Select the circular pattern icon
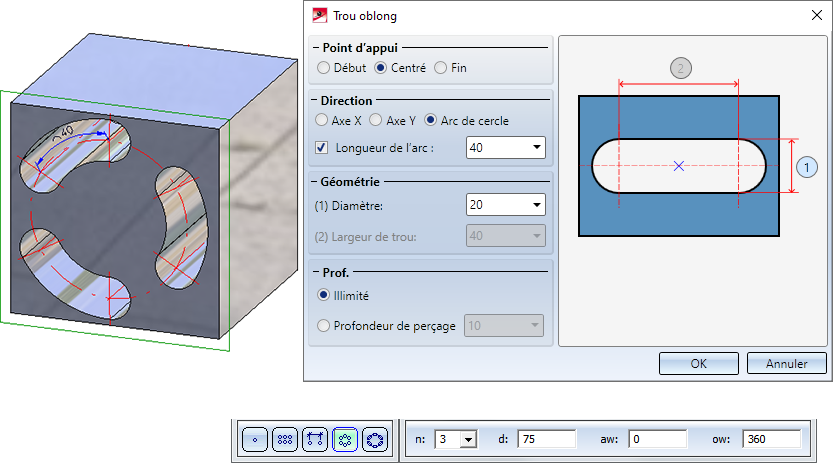833x463 pixels. pos(345,440)
